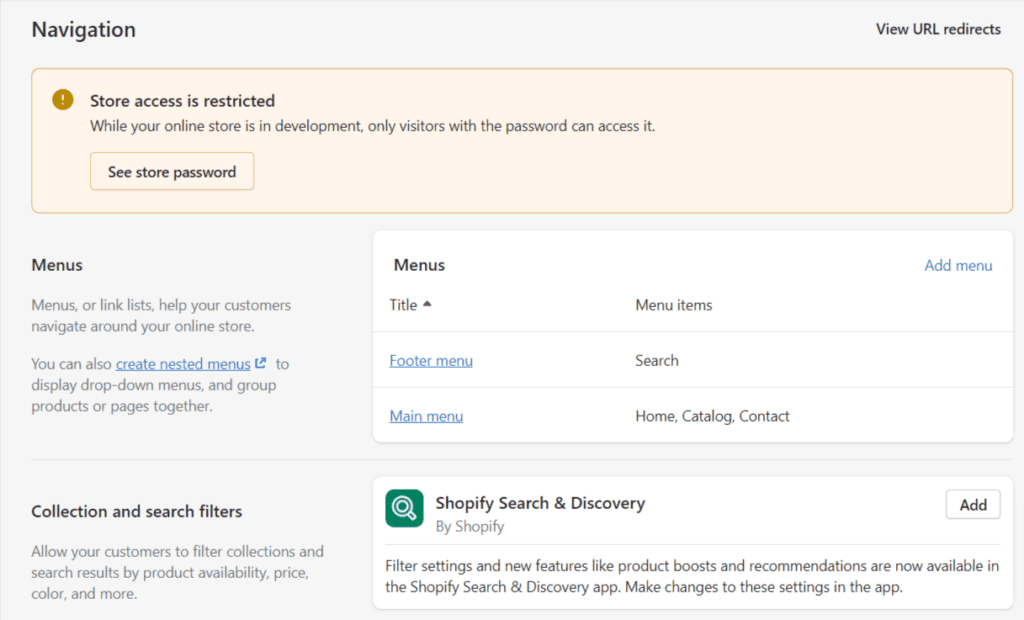Click Add menu in the Menus card
The height and width of the screenshot is (620, 1024).
tap(959, 265)
